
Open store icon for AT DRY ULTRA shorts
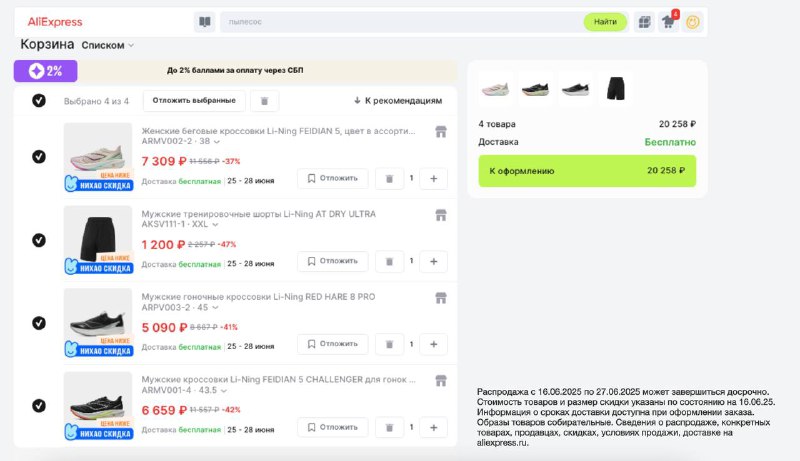(441, 215)
